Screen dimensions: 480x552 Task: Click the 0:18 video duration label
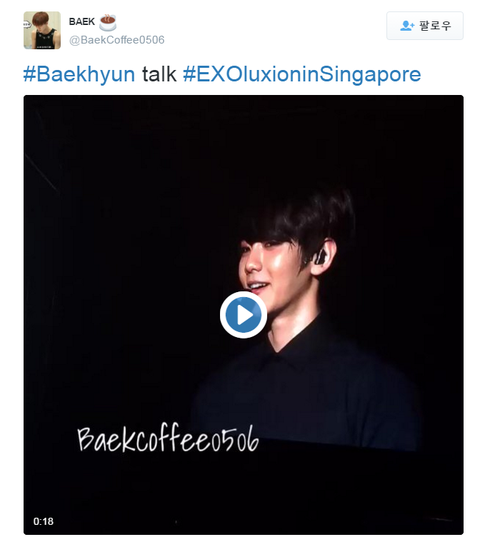(x=43, y=521)
